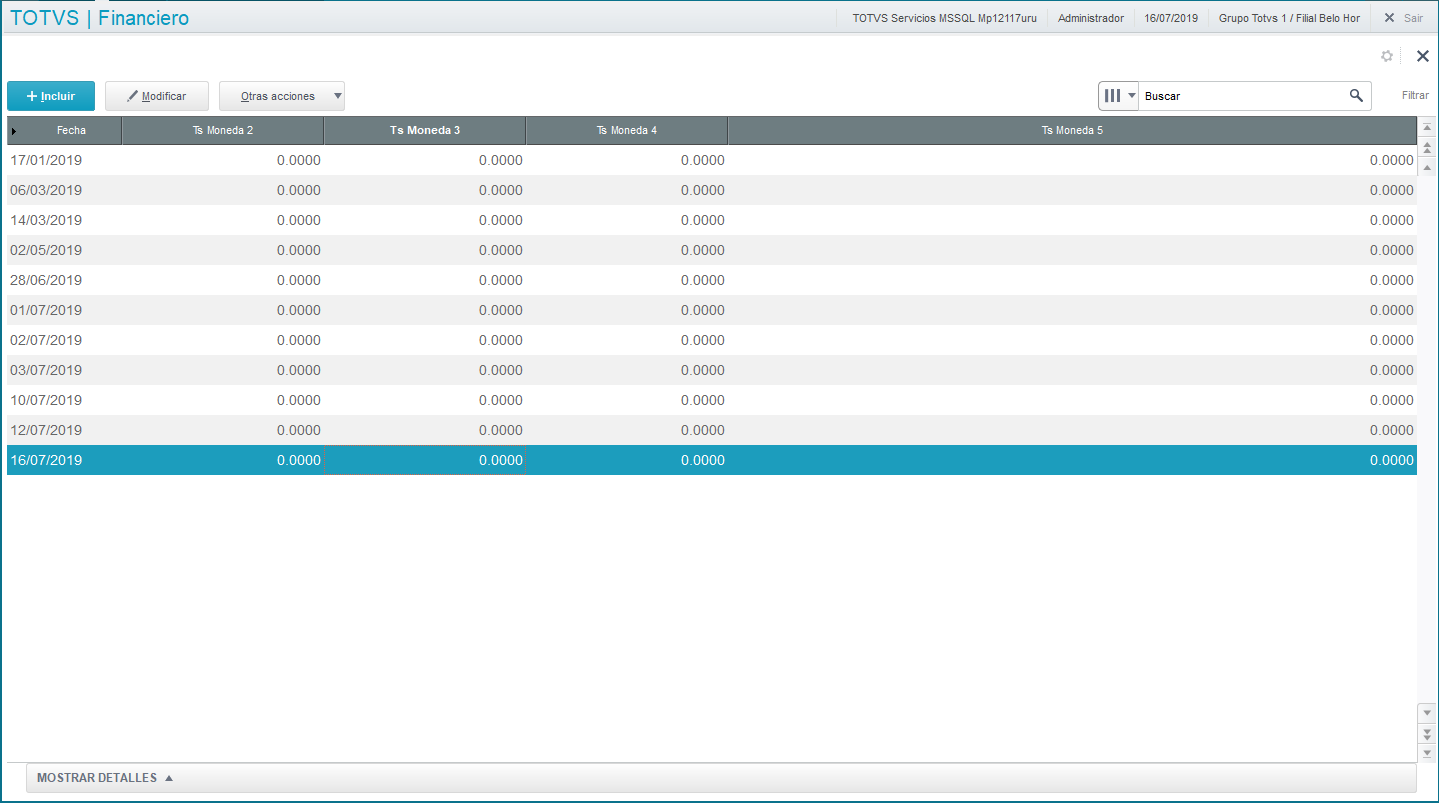Click the Sair exit button

(x=1403, y=18)
